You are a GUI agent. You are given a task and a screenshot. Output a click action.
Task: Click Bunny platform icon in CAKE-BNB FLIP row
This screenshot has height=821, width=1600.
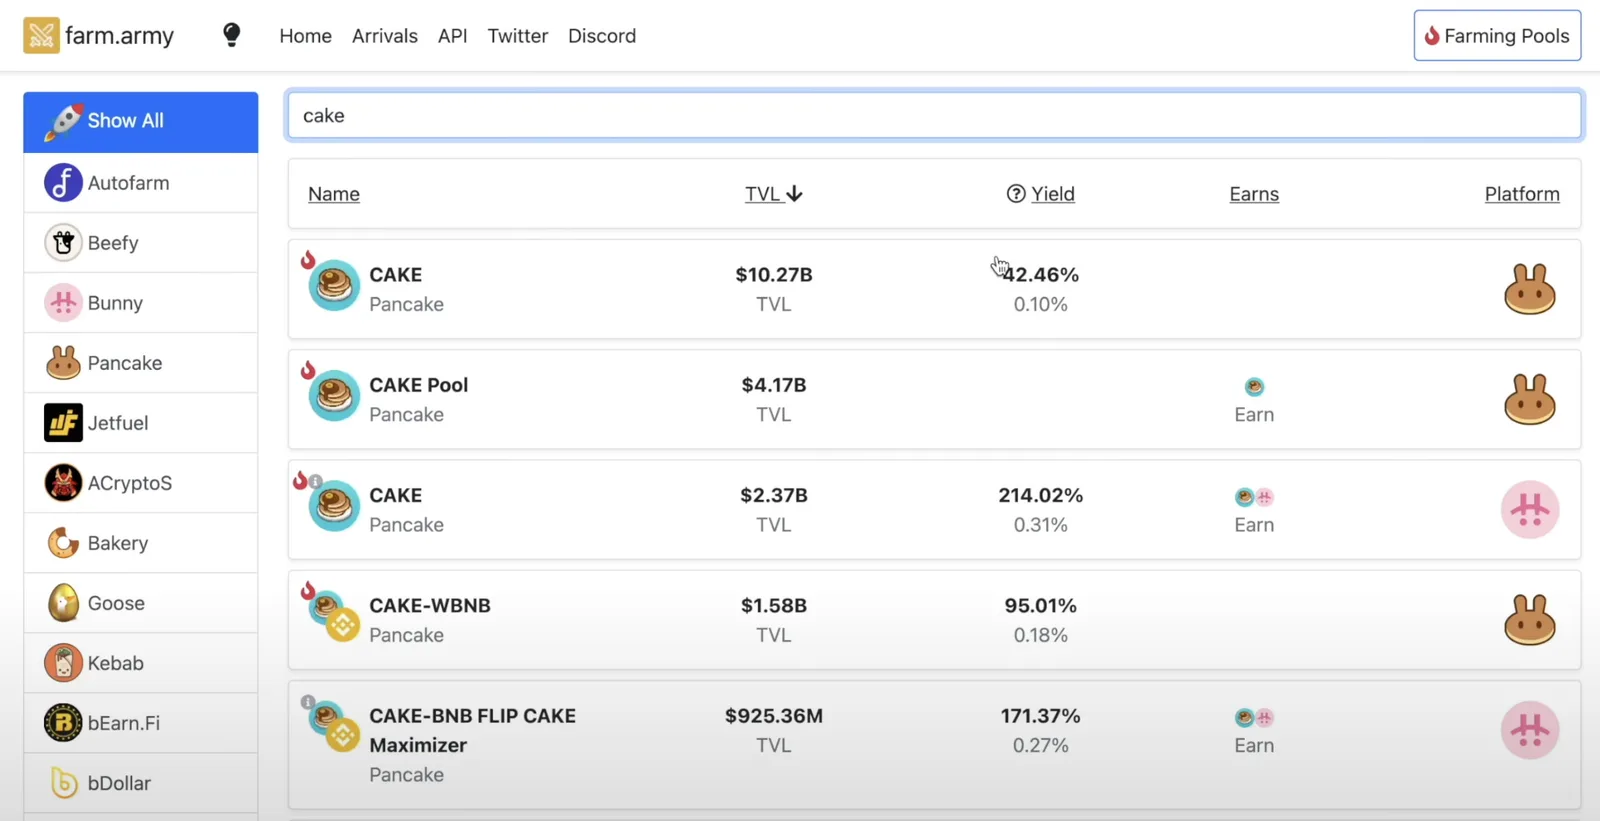pyautogui.click(x=1530, y=730)
